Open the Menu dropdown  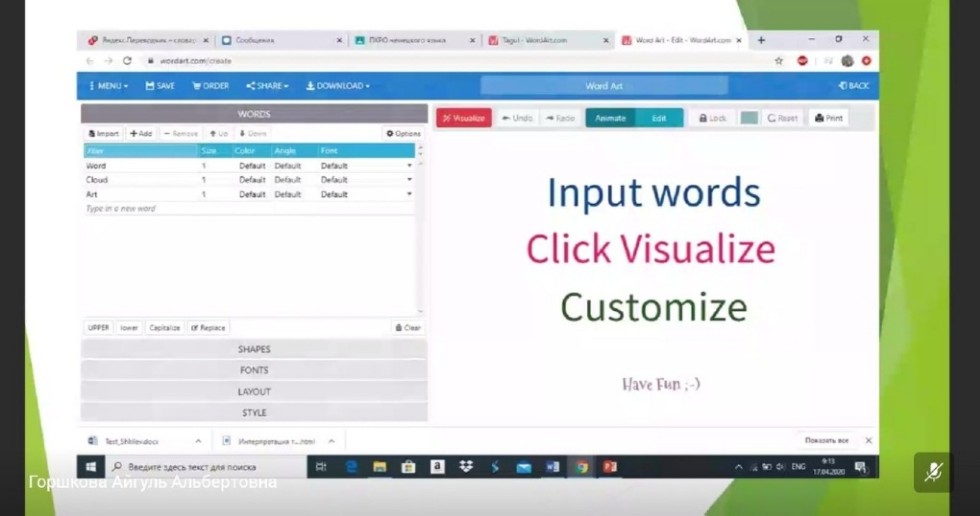[109, 86]
